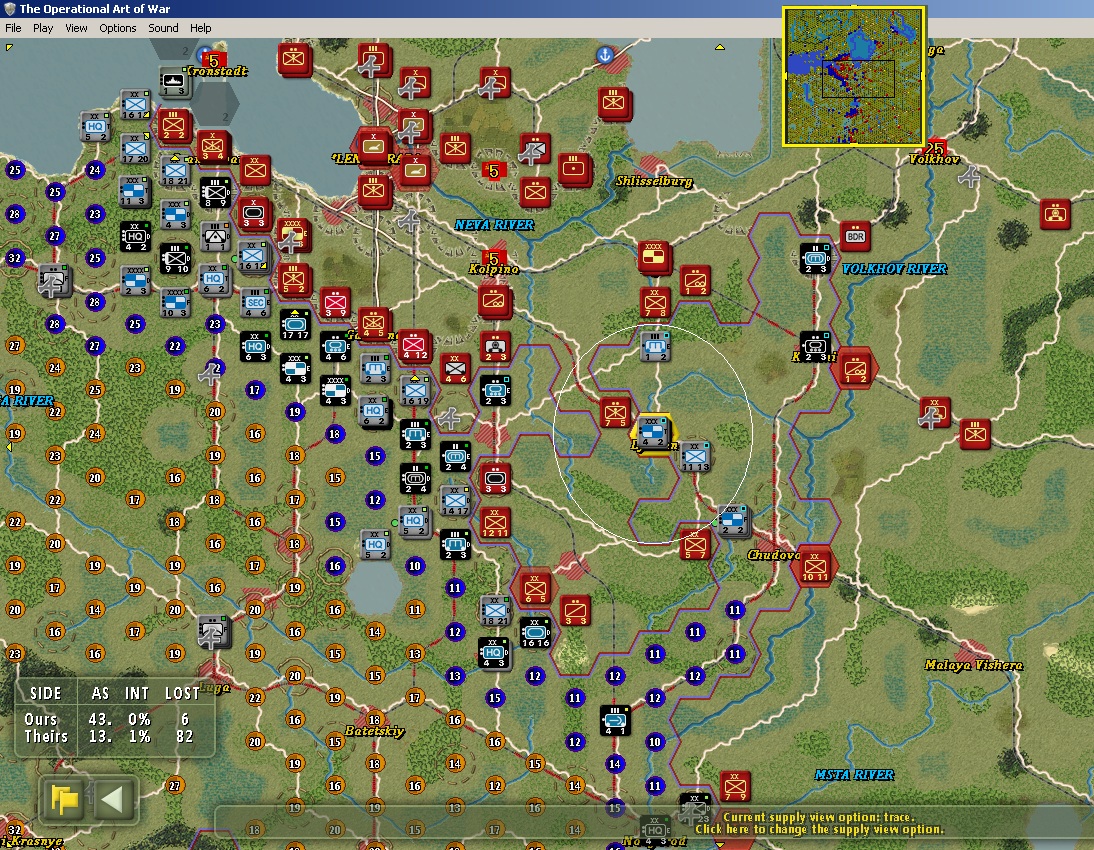Select the black armored unit 17-17
The width and height of the screenshot is (1094, 850).
pyautogui.click(x=295, y=325)
